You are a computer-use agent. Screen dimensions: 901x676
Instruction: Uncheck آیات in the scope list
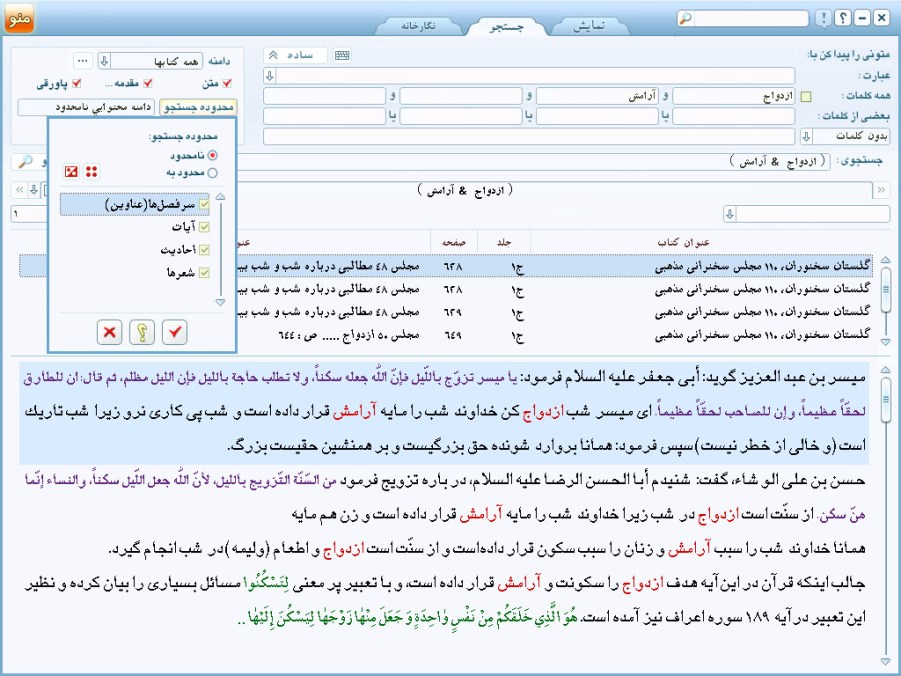[204, 227]
